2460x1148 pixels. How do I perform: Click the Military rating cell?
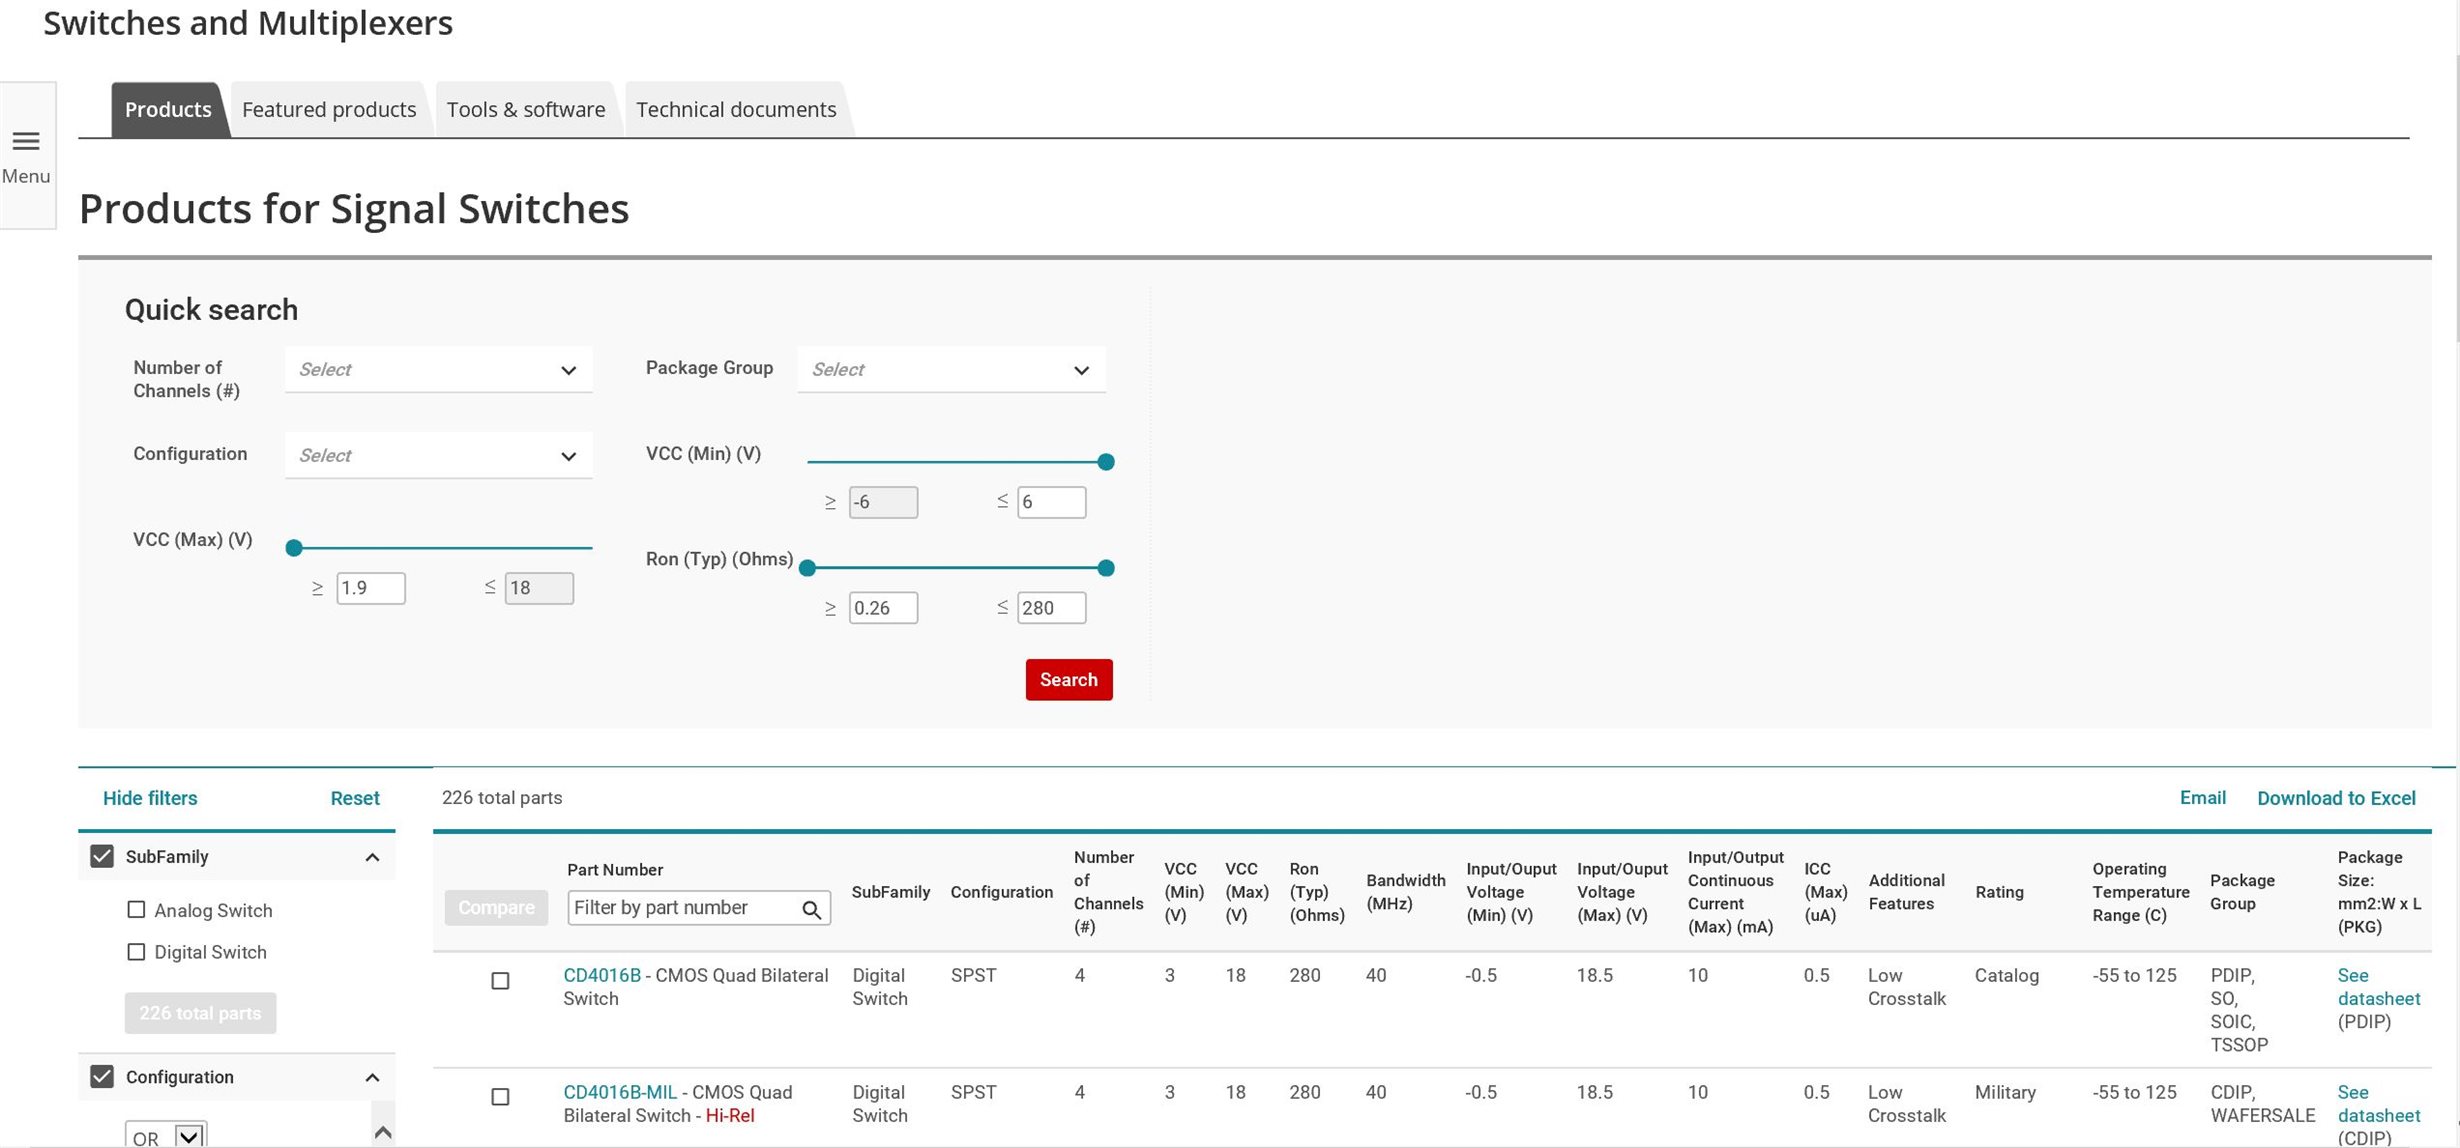click(x=2005, y=1092)
